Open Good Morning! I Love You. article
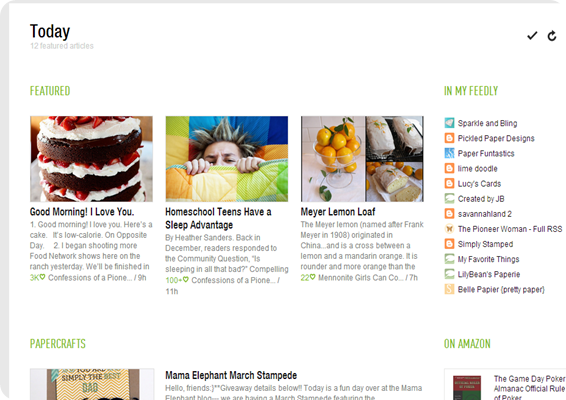Viewport: 566px width, 400px height. coord(82,212)
